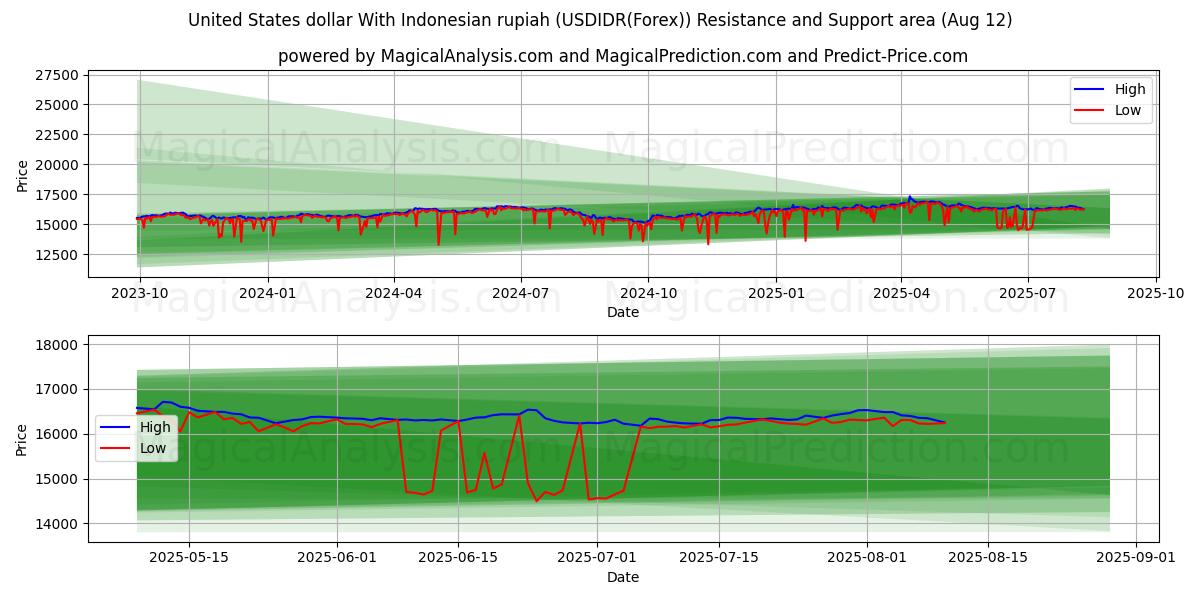
Task: Click the 'Date' axis label under top chart
Action: (x=623, y=313)
